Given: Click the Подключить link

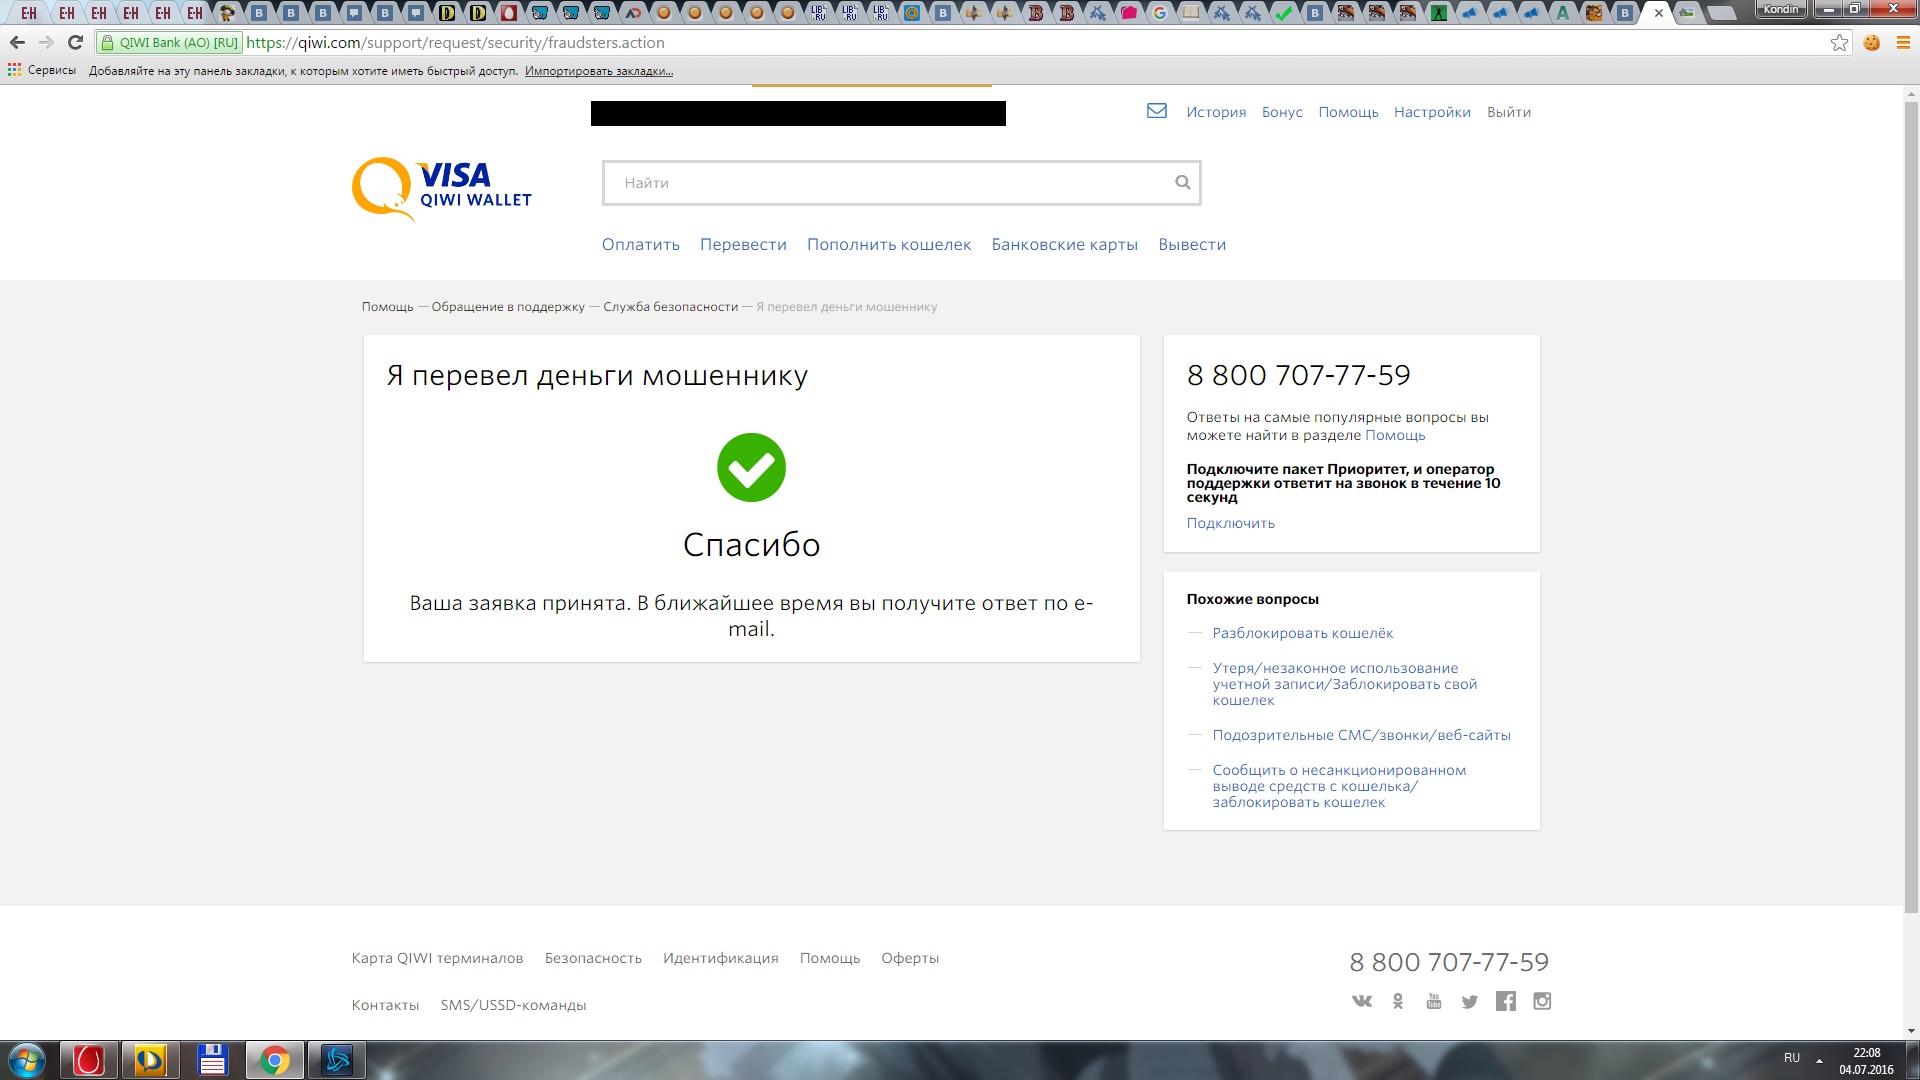Looking at the screenshot, I should pyautogui.click(x=1230, y=523).
